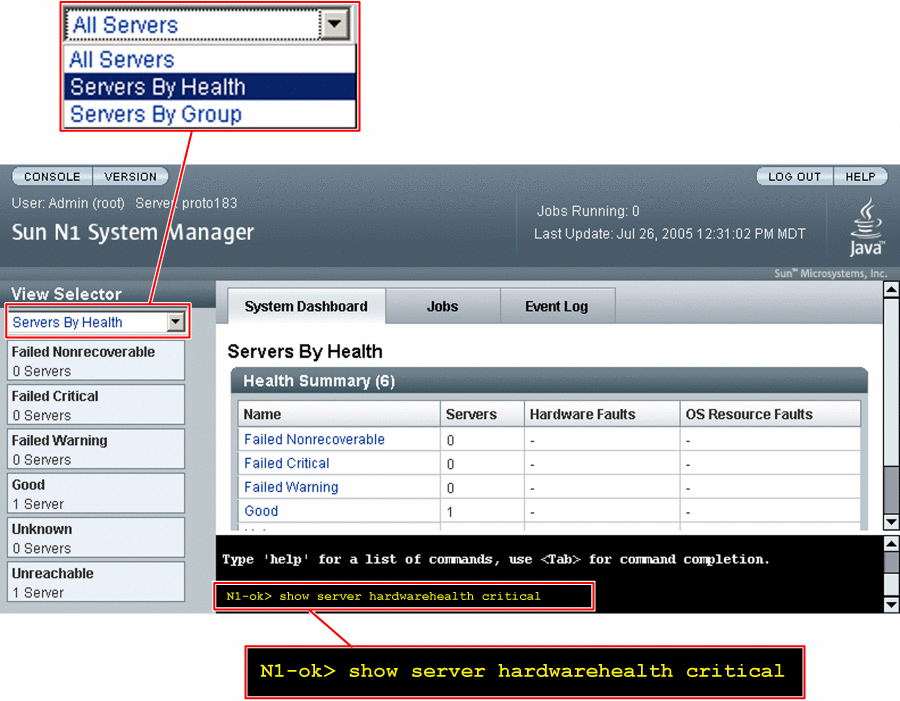The image size is (900, 701).
Task: Select the Good 1 Server sidebar box
Action: (x=96, y=493)
